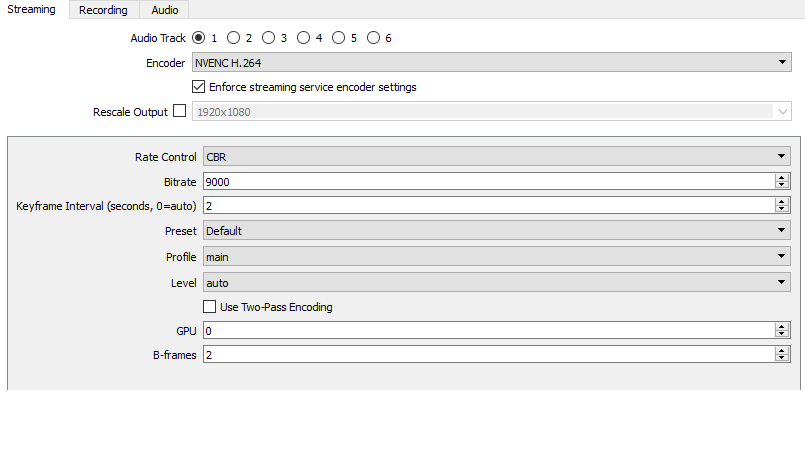Screen dimensions: 805x451
Task: Expand the Rate Control CBR dropdown
Action: [x=496, y=157]
